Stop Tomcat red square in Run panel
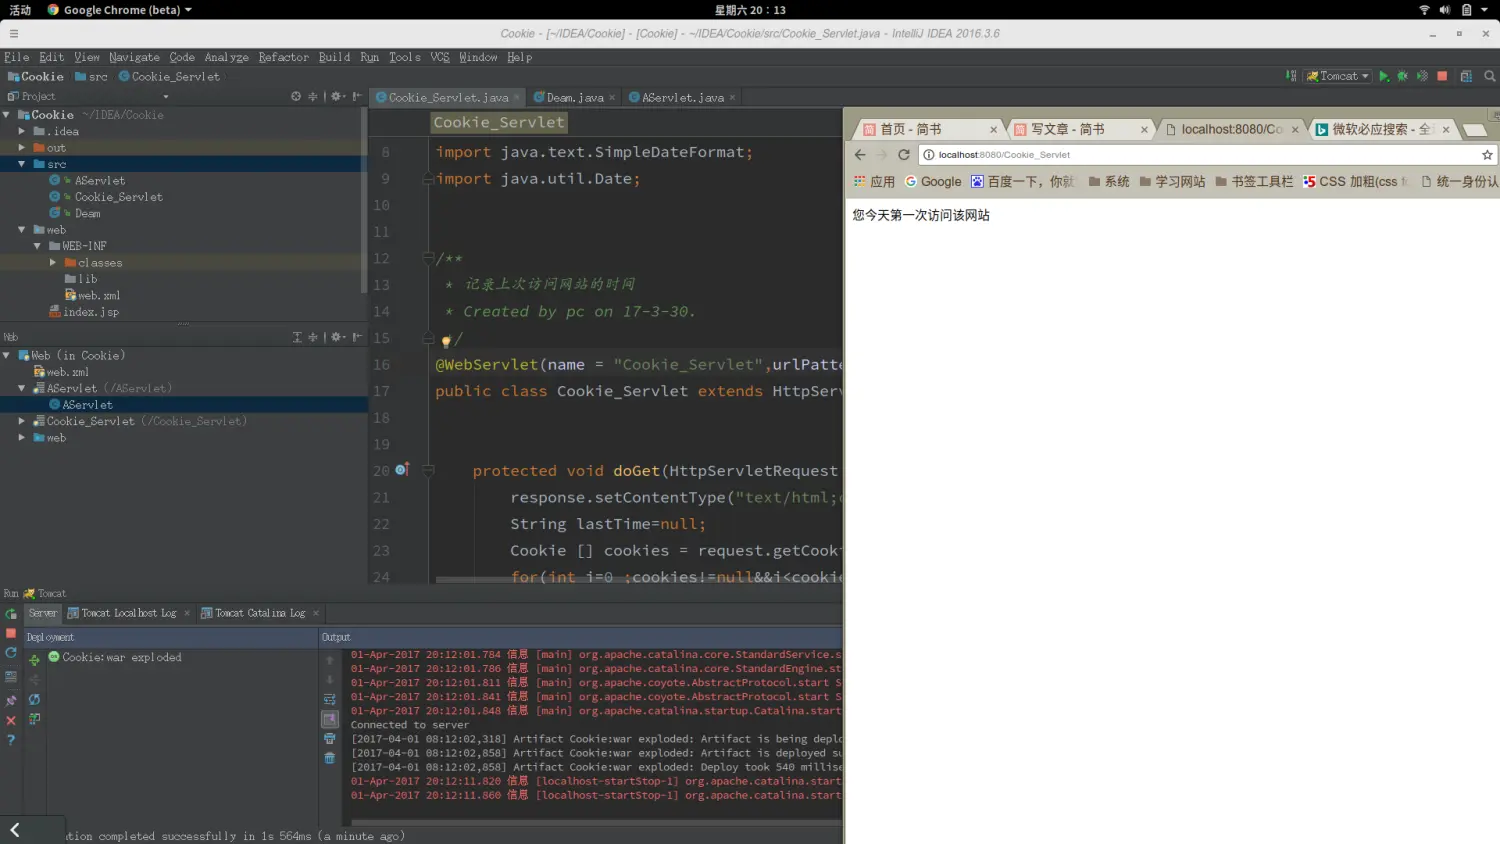Image resolution: width=1500 pixels, height=844 pixels. tap(11, 633)
